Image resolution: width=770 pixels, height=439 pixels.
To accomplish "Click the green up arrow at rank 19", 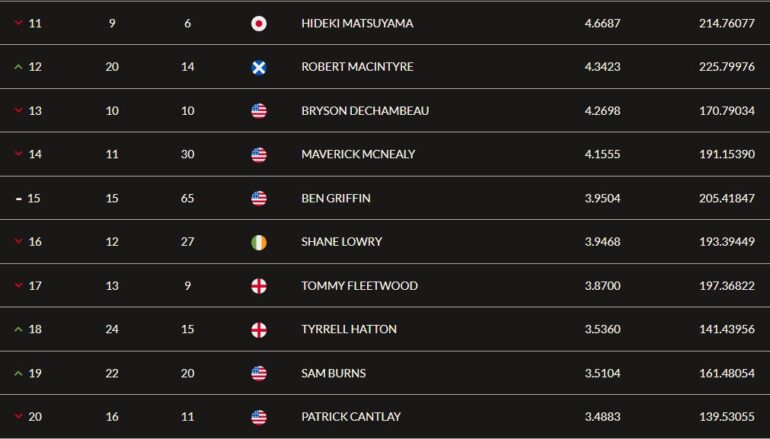I will pyautogui.click(x=19, y=373).
